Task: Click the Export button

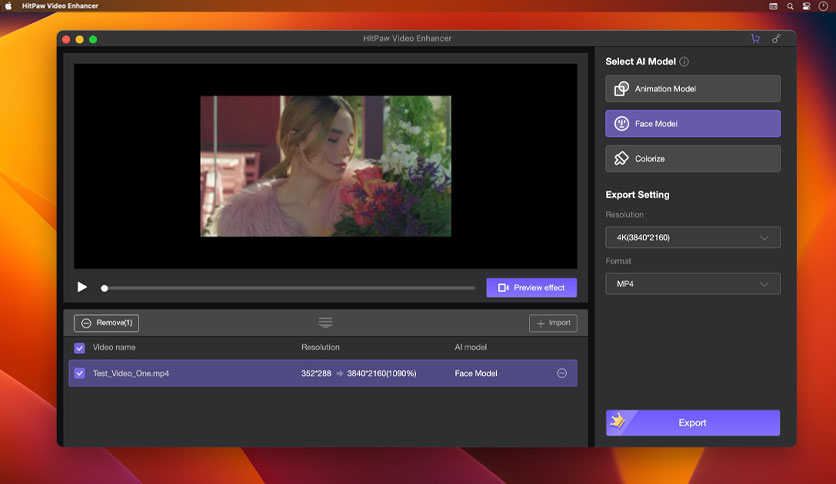Action: click(693, 423)
